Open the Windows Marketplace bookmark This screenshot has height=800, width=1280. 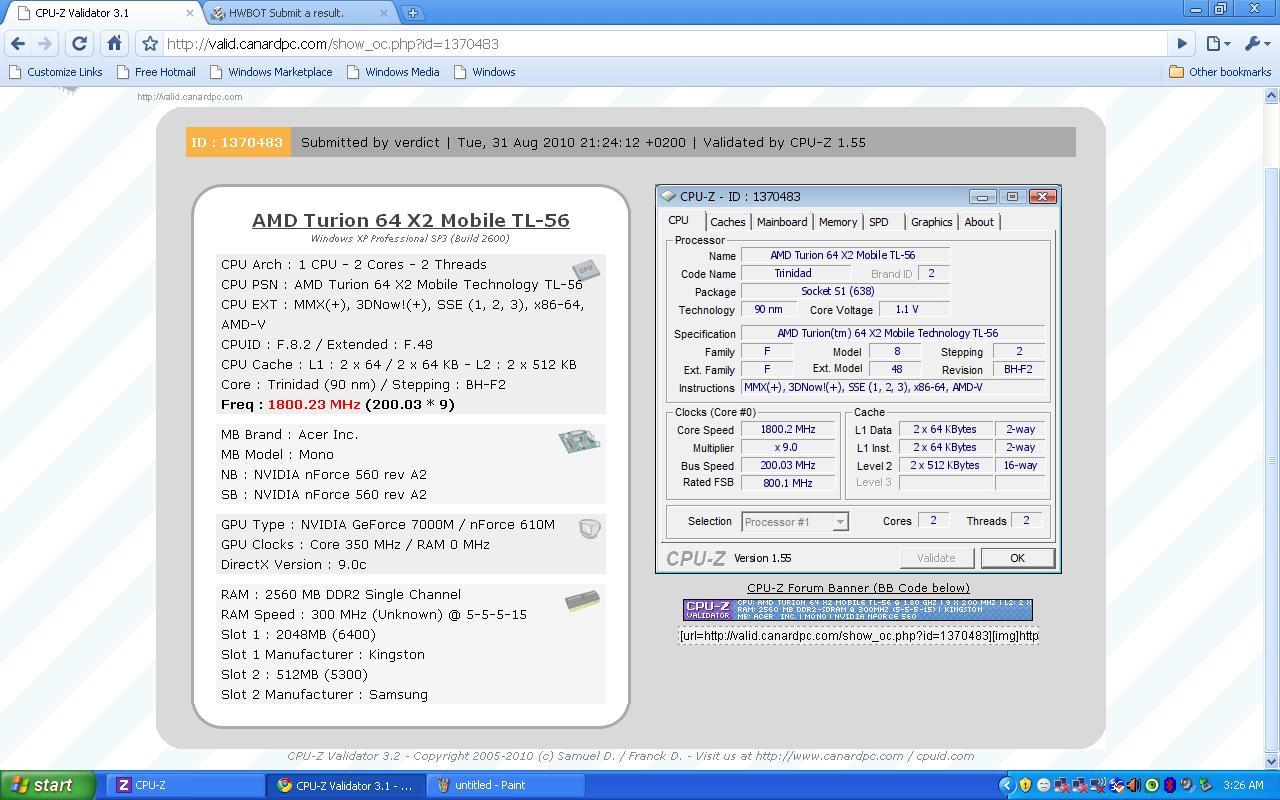coord(271,72)
